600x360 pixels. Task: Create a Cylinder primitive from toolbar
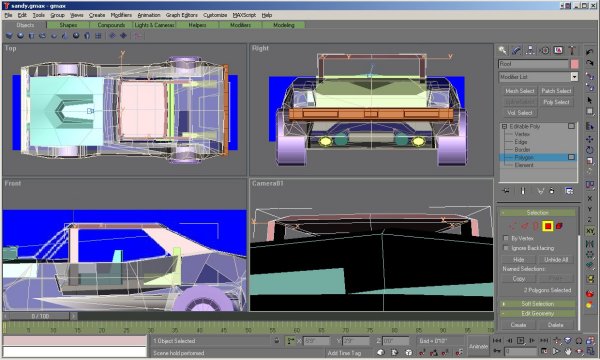[31, 36]
